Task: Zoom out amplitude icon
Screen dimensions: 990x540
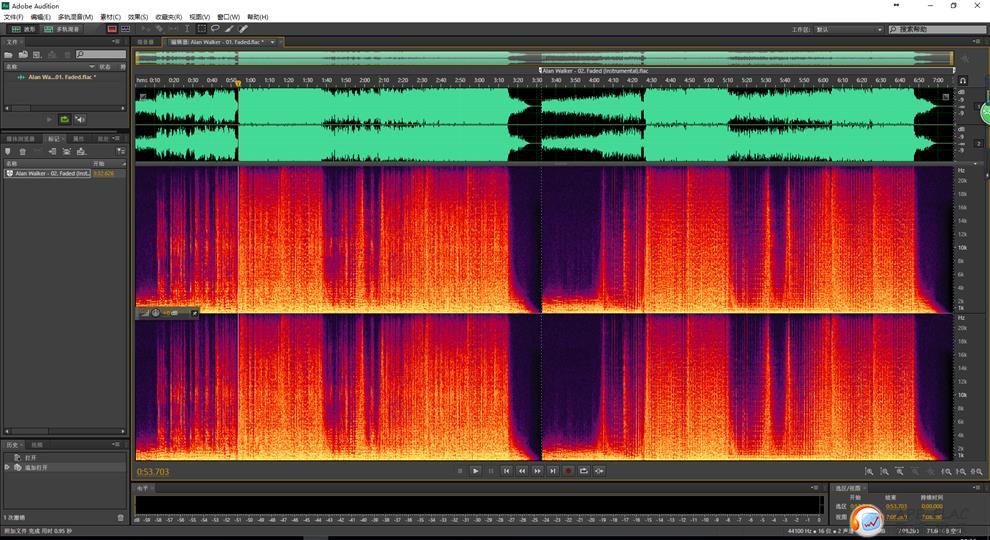Action: [x=884, y=472]
